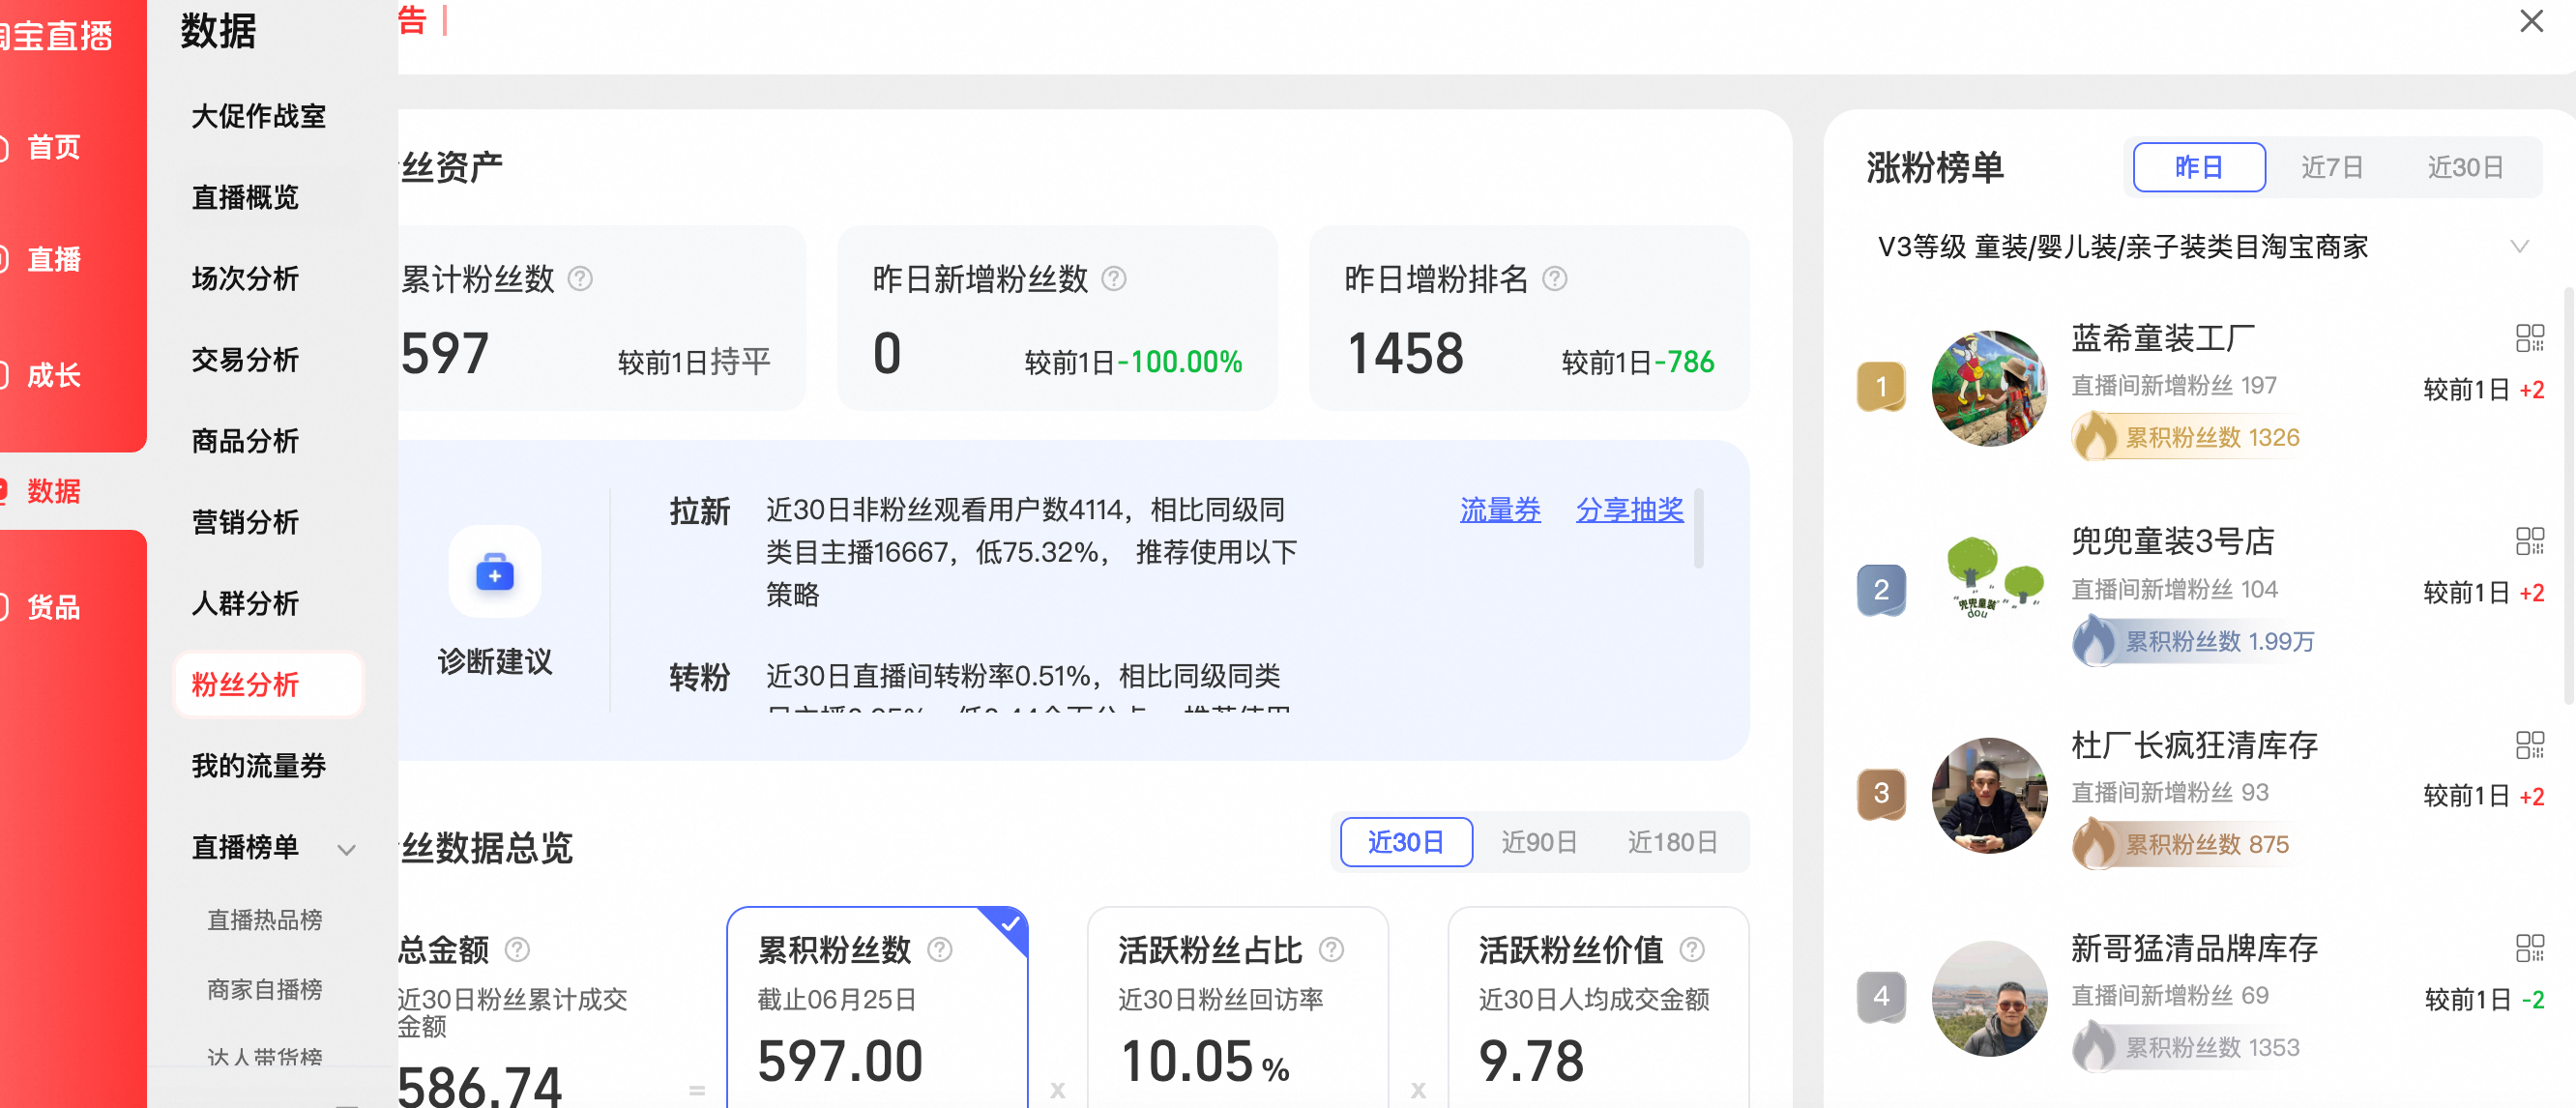Image resolution: width=2576 pixels, height=1108 pixels.
Task: Click flame icon beside 累积粉丝数 1.99万
Action: (2095, 641)
